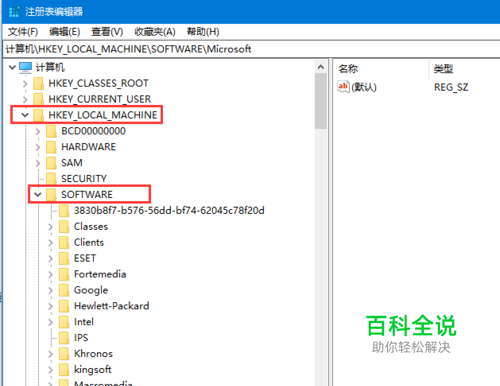Open the 帮助(H) menu
The image size is (500, 386).
tap(203, 32)
